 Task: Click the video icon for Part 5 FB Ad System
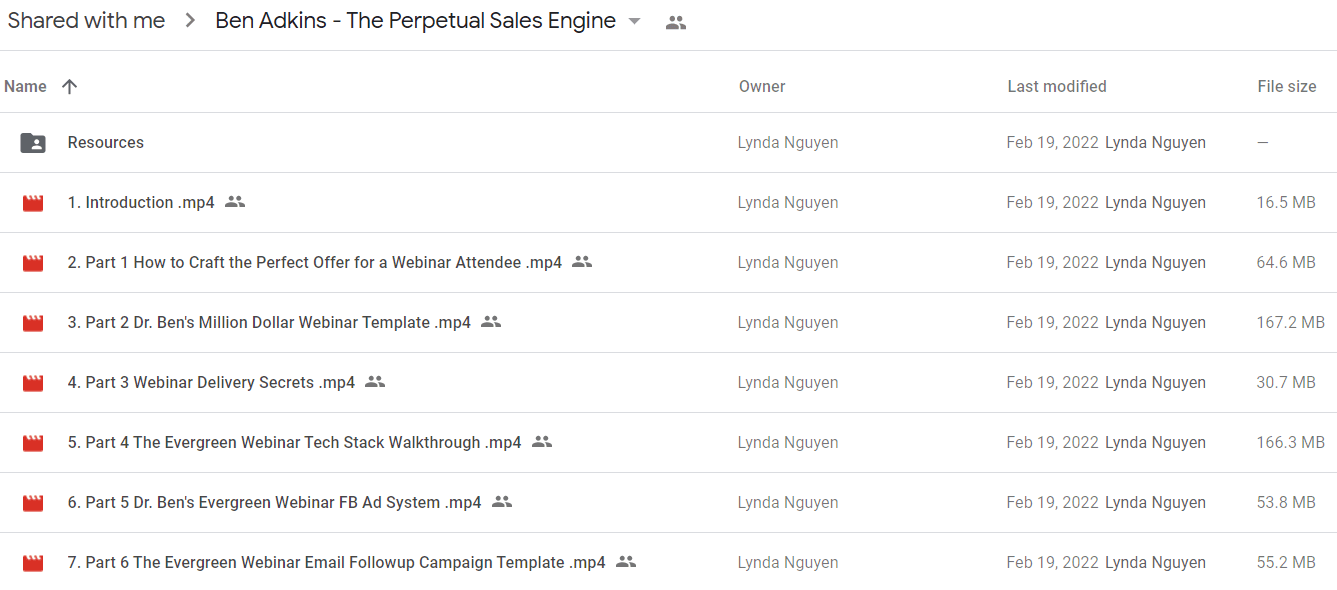[33, 503]
